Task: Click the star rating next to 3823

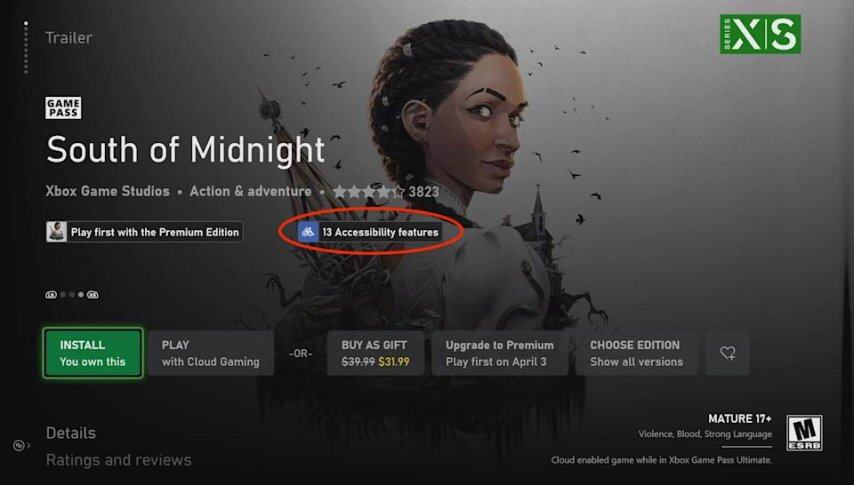Action: click(369, 192)
